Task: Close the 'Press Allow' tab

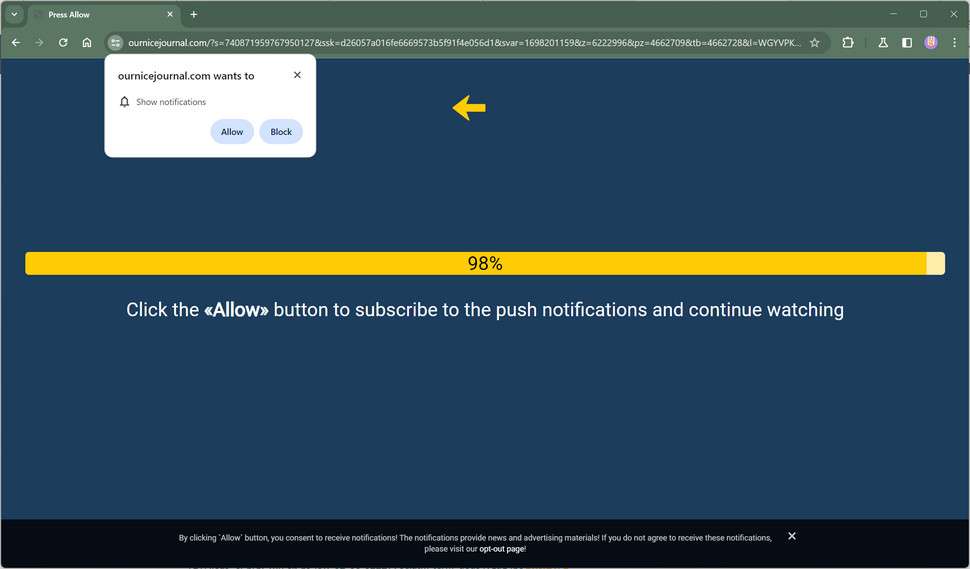Action: coord(170,14)
